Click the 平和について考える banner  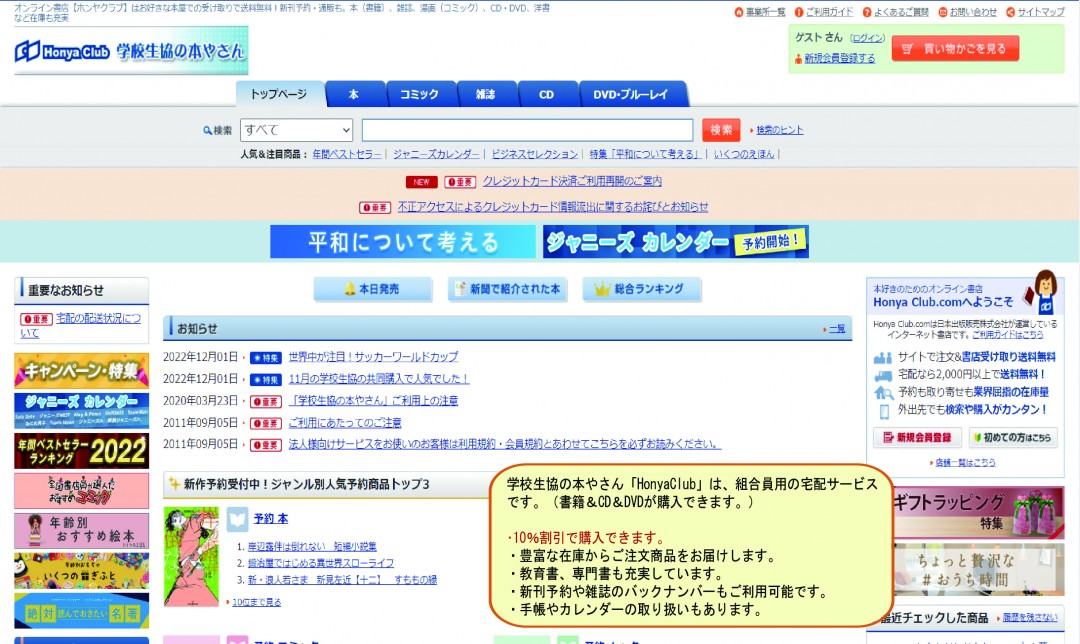(x=403, y=242)
